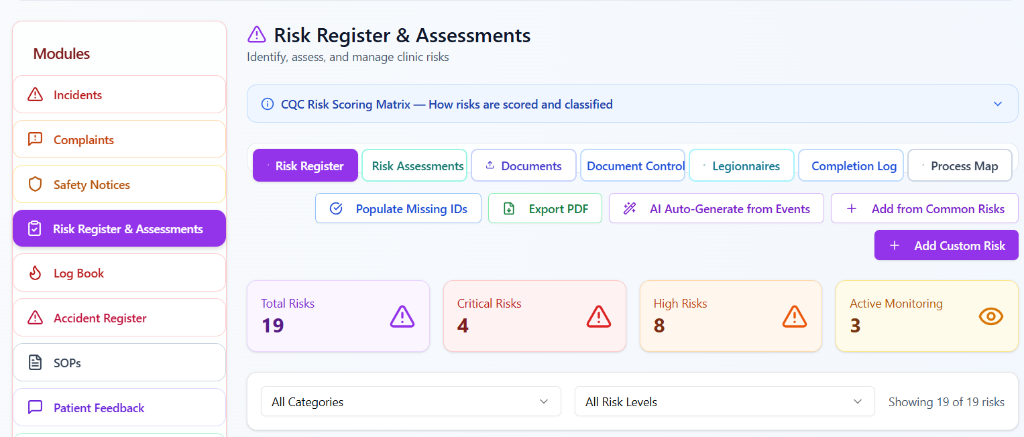Open the All Categories dropdown
1024x437 pixels.
click(411, 402)
